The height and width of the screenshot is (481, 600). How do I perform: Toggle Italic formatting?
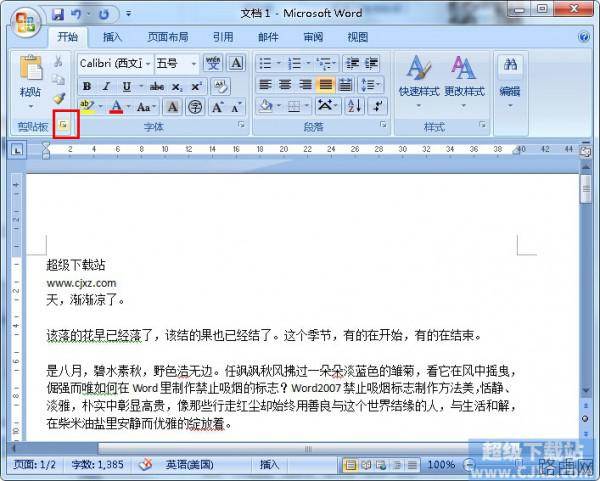tap(106, 86)
